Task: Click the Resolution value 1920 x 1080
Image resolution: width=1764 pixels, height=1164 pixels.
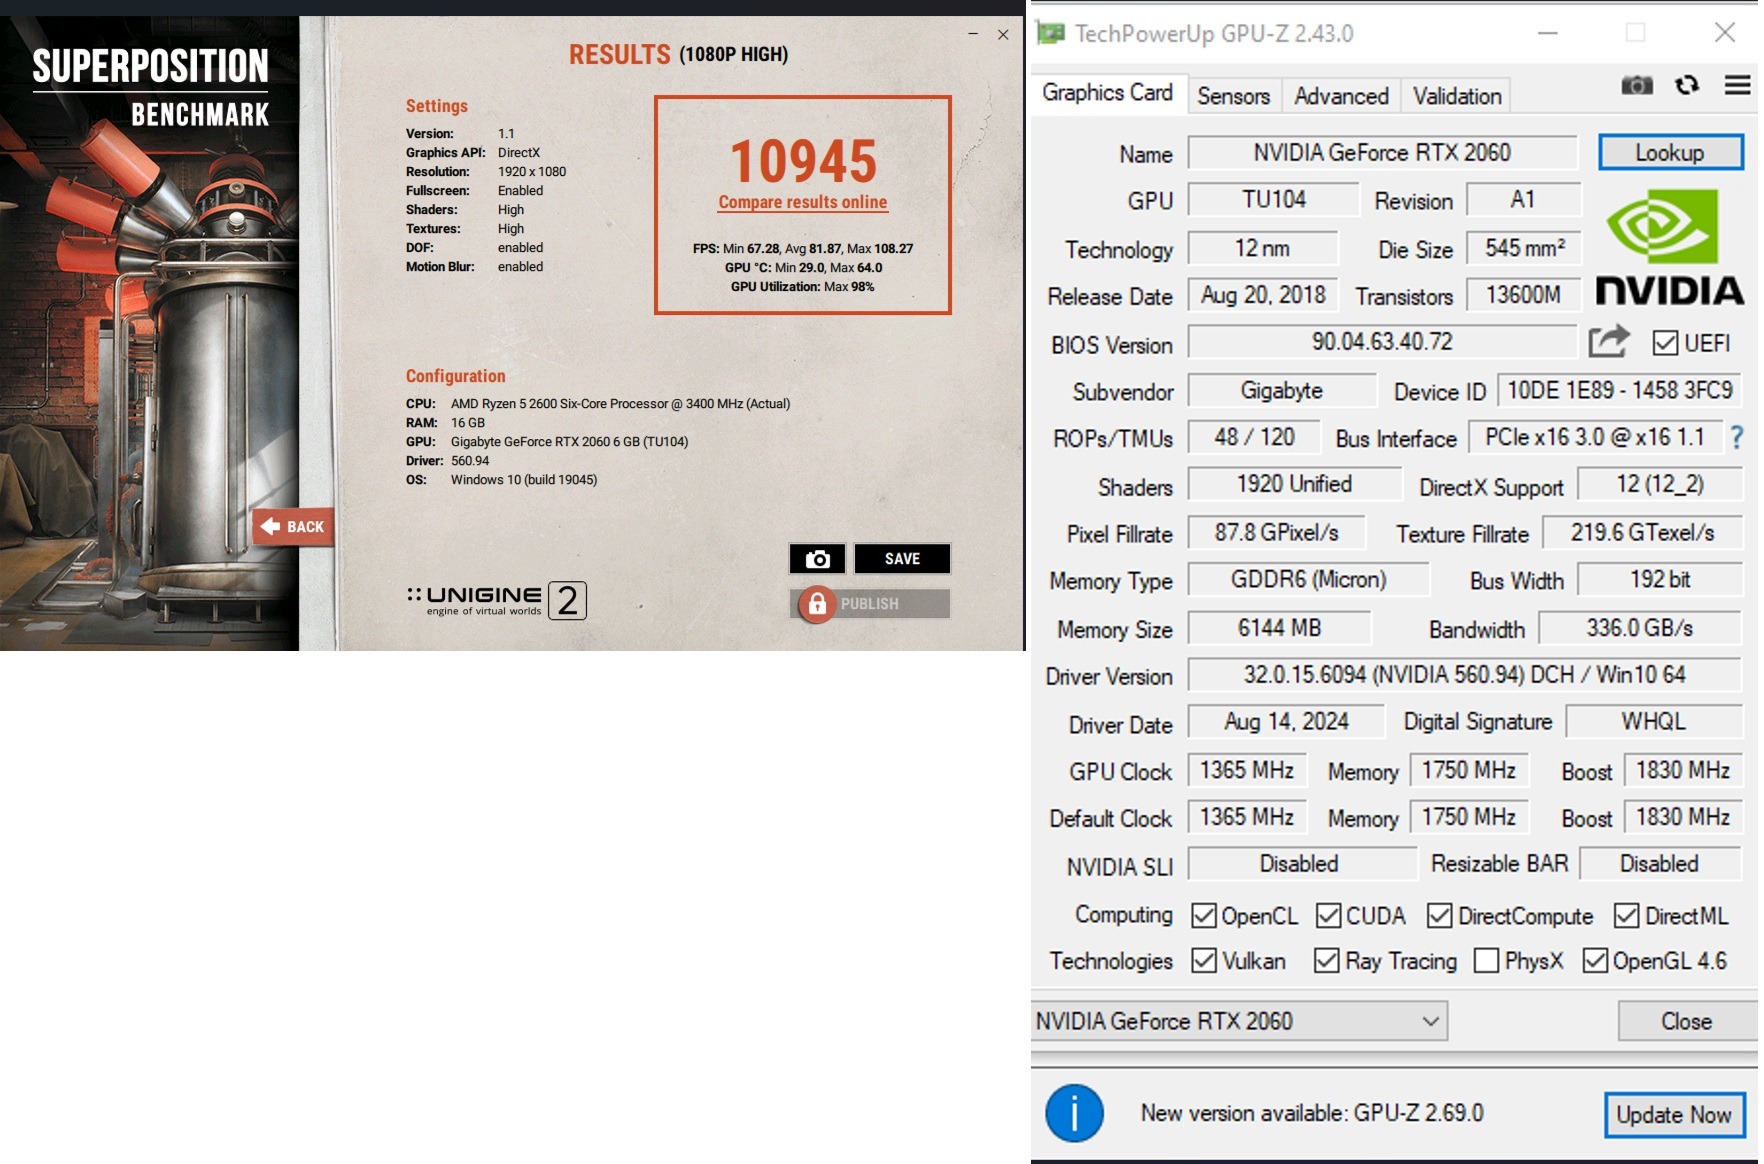Action: tap(532, 172)
